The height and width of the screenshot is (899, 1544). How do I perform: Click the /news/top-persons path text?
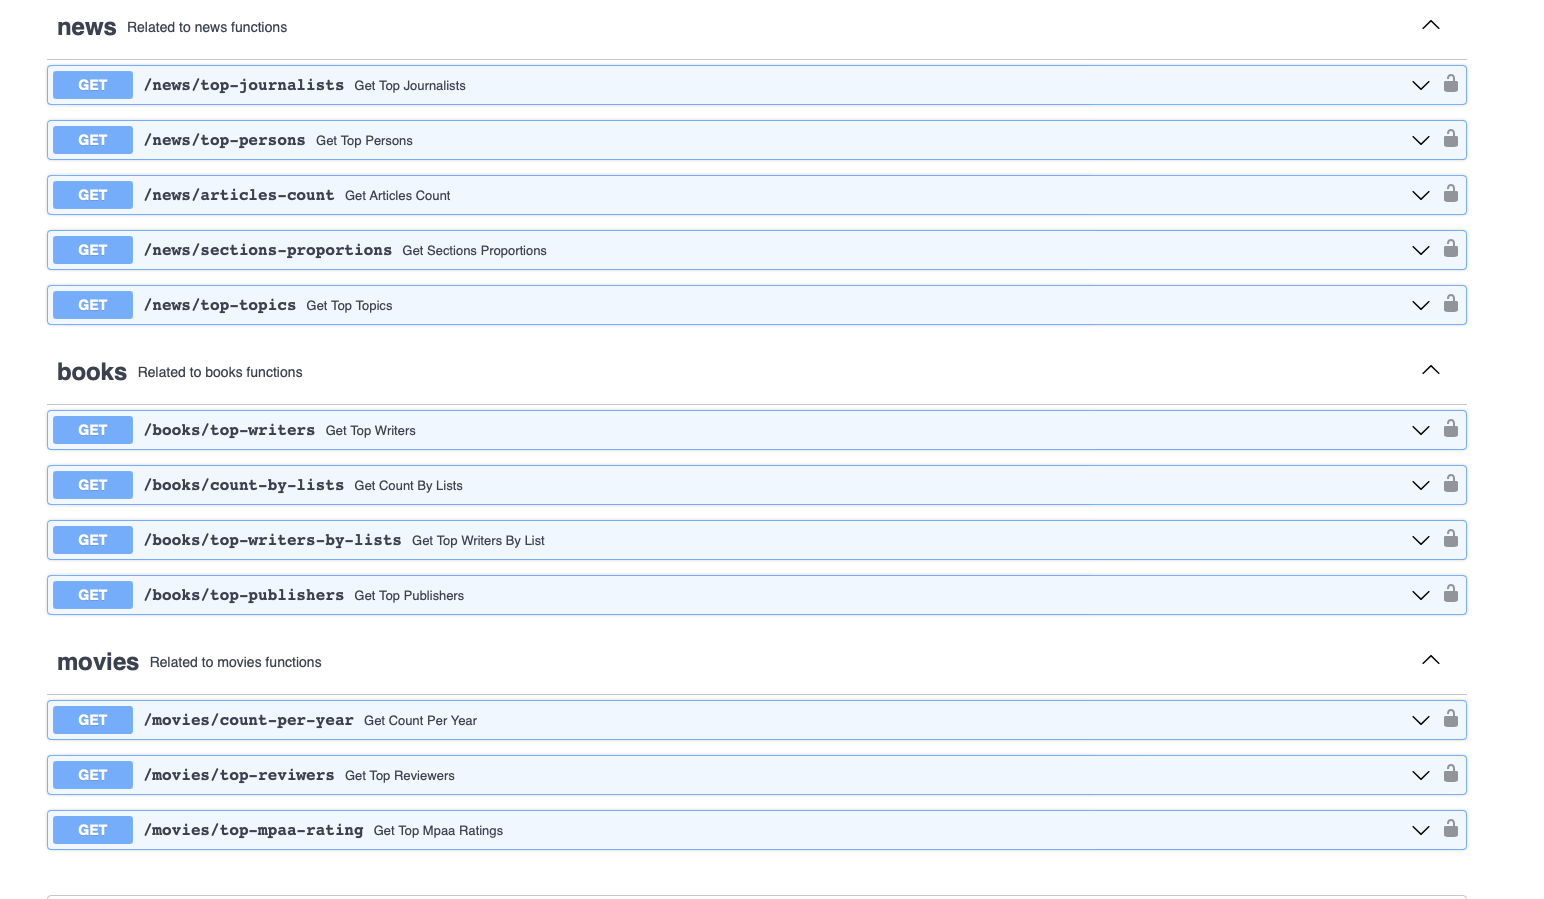(x=225, y=140)
